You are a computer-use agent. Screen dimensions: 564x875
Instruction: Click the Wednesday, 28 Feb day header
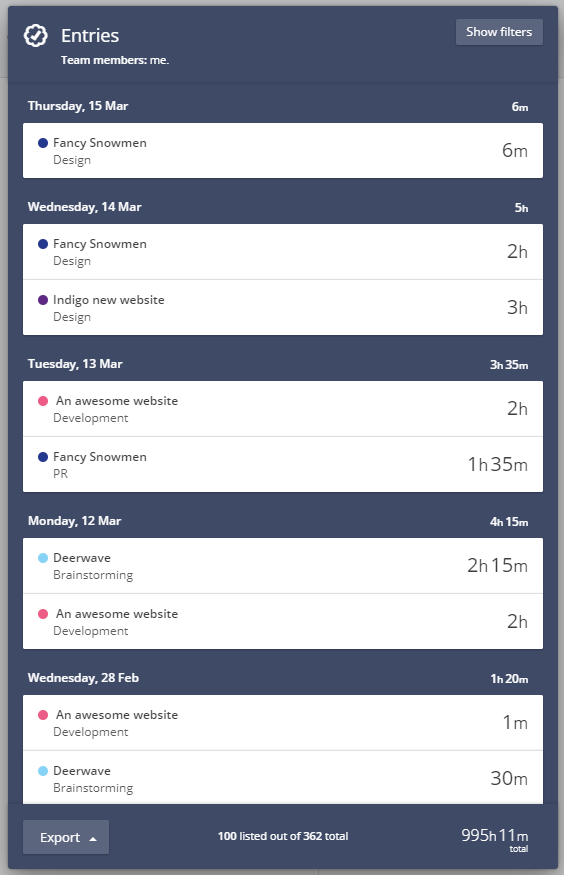coord(84,678)
